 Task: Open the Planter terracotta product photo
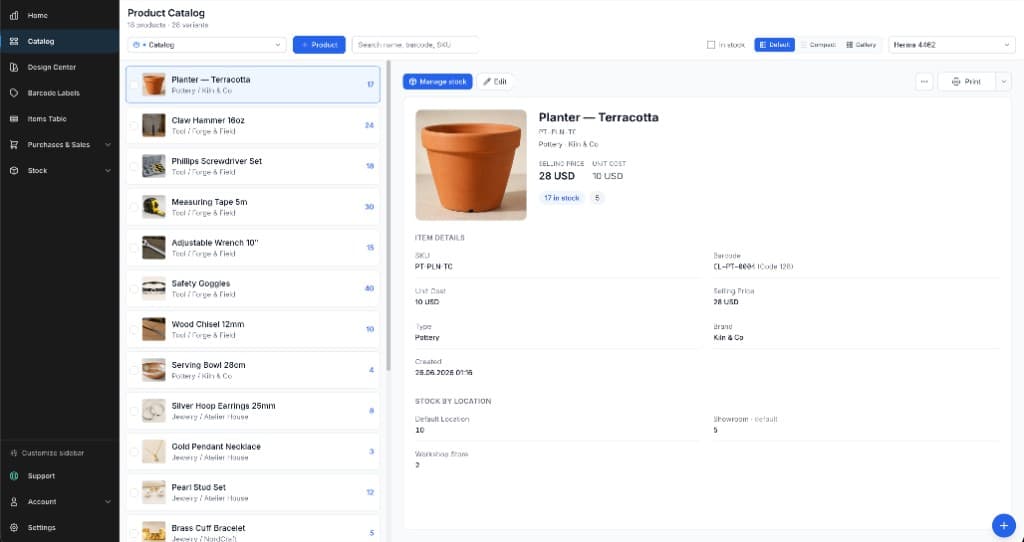pos(471,165)
